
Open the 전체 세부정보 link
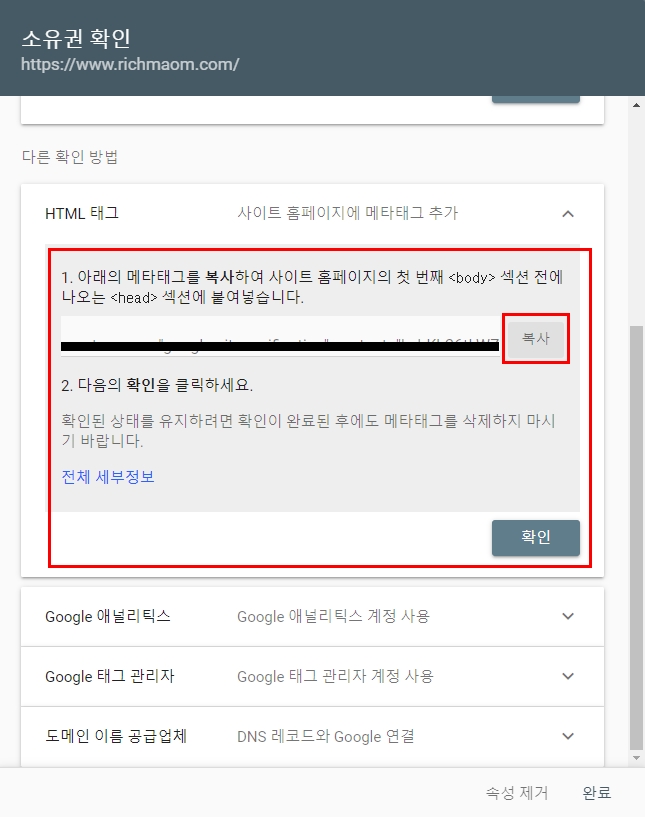tap(108, 477)
